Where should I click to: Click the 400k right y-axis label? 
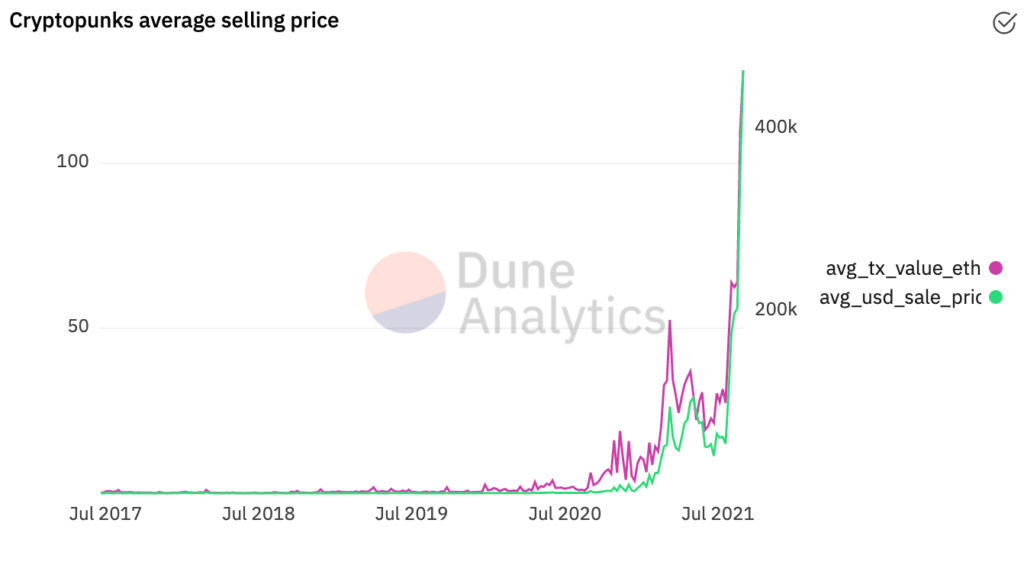tap(776, 127)
